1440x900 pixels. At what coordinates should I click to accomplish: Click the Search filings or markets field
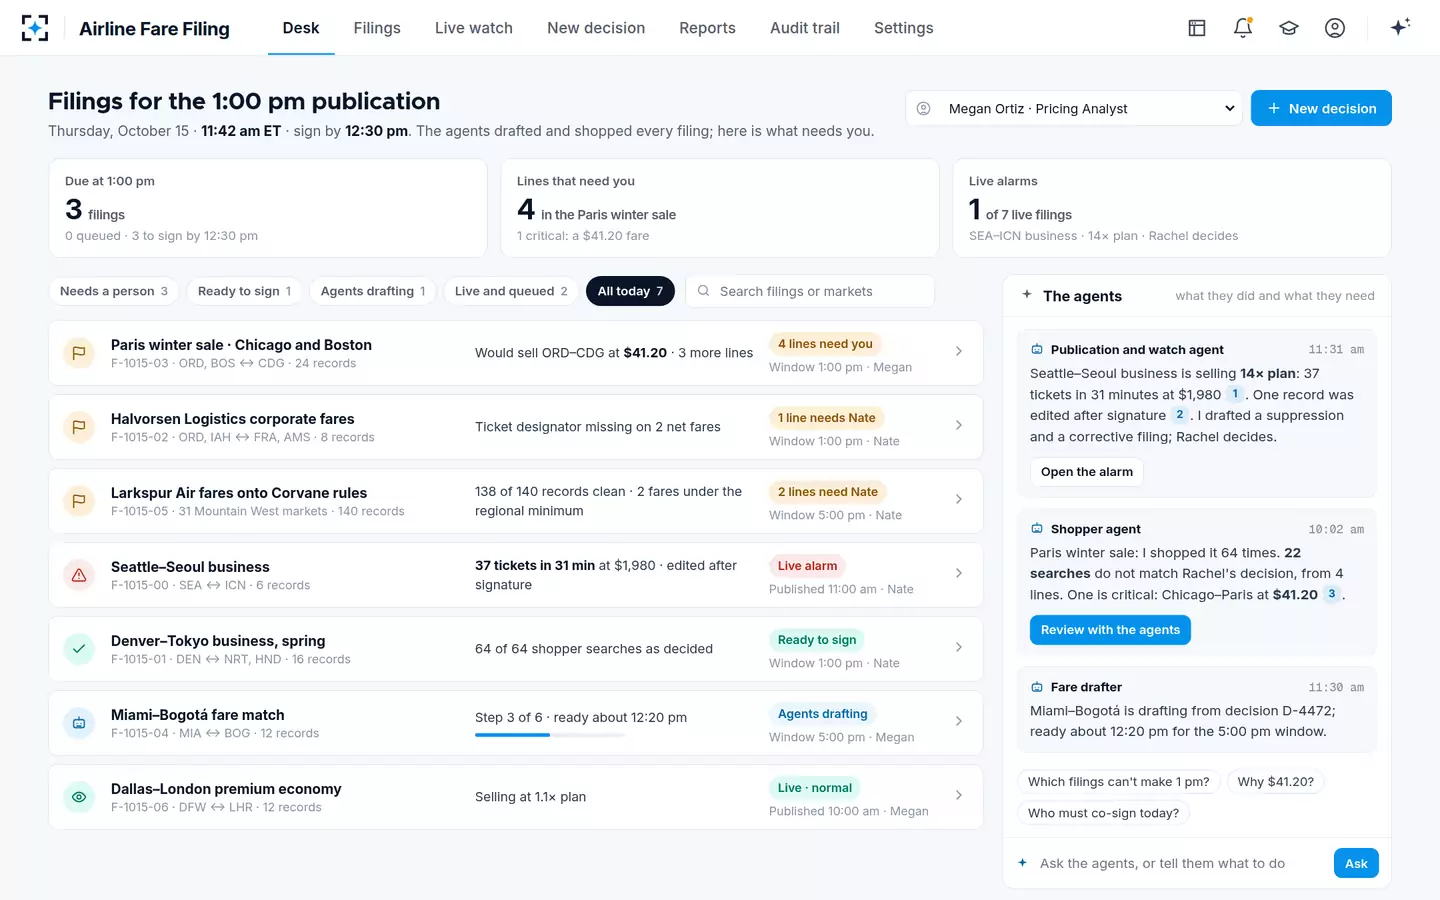[x=809, y=291]
